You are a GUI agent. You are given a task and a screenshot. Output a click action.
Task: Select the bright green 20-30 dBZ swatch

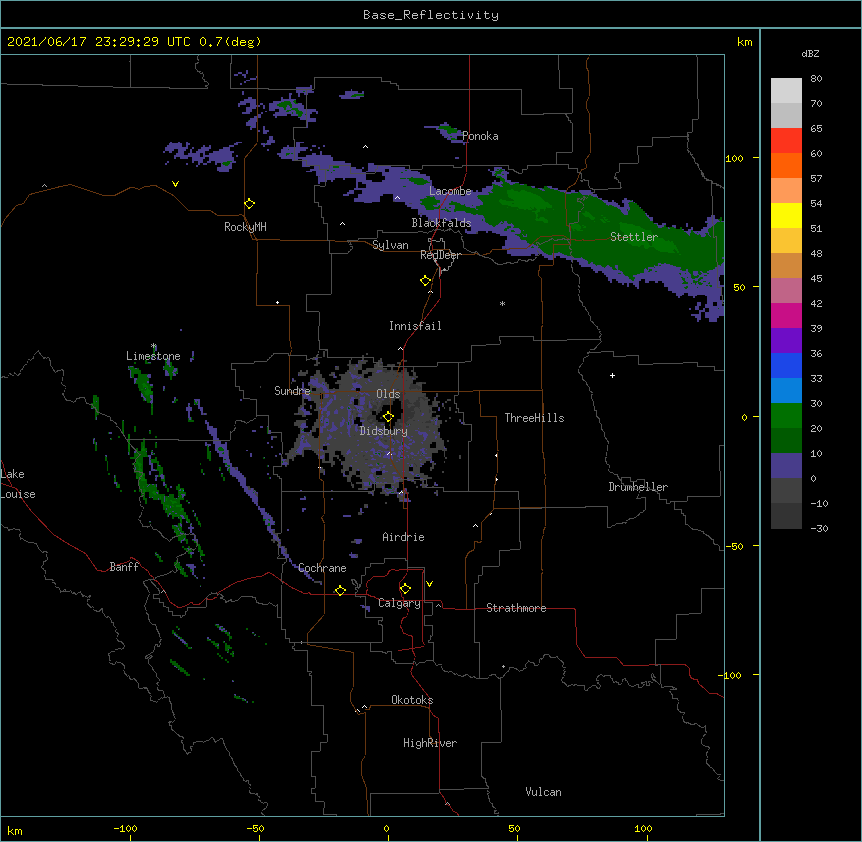(x=786, y=416)
